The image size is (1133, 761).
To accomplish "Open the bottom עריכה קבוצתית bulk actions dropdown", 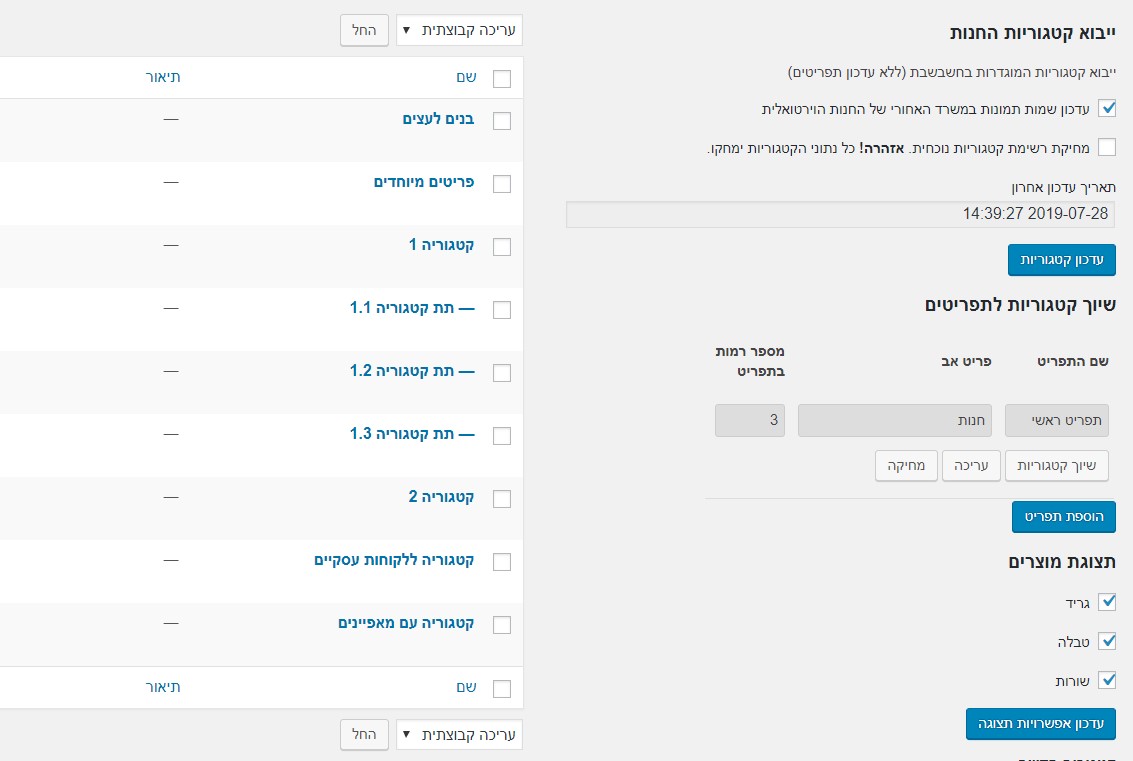I will pos(459,735).
